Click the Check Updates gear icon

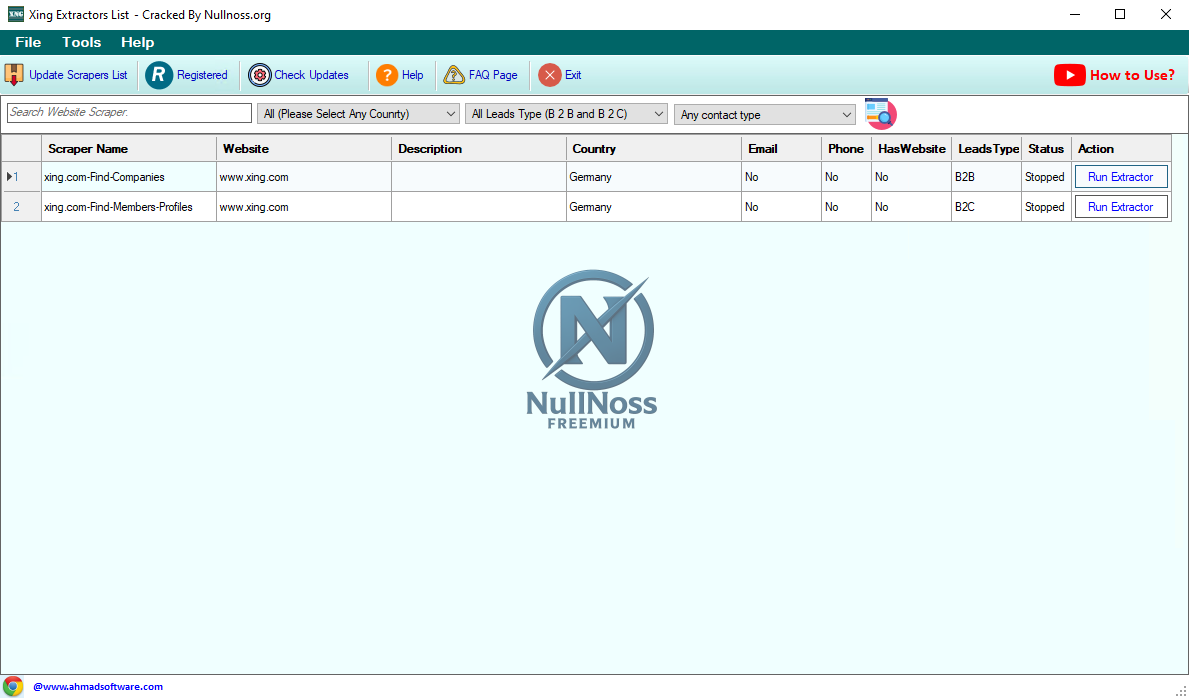(260, 75)
